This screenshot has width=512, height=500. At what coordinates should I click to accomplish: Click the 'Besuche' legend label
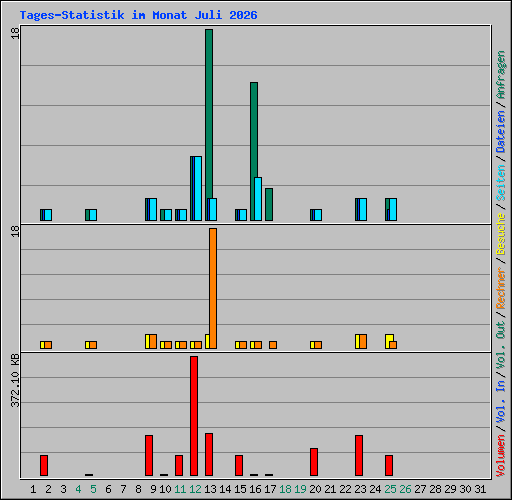point(500,234)
